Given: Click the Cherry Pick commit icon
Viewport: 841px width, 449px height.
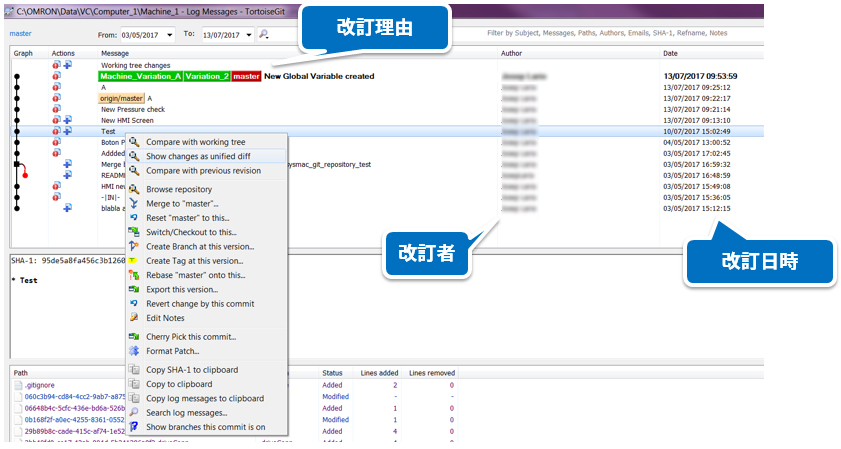Looking at the screenshot, I should [134, 337].
